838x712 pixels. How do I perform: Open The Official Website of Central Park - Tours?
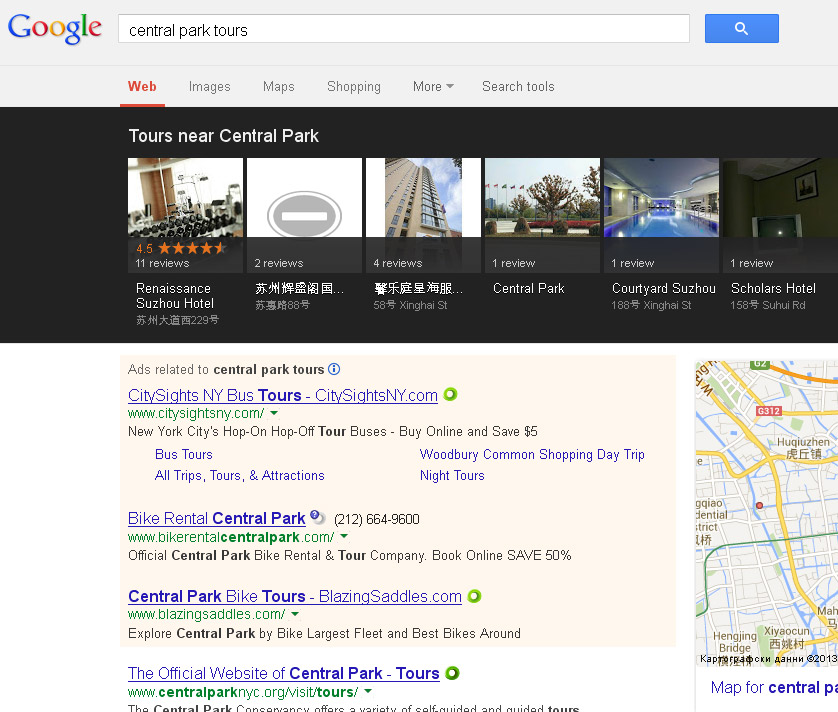pyautogui.click(x=283, y=674)
